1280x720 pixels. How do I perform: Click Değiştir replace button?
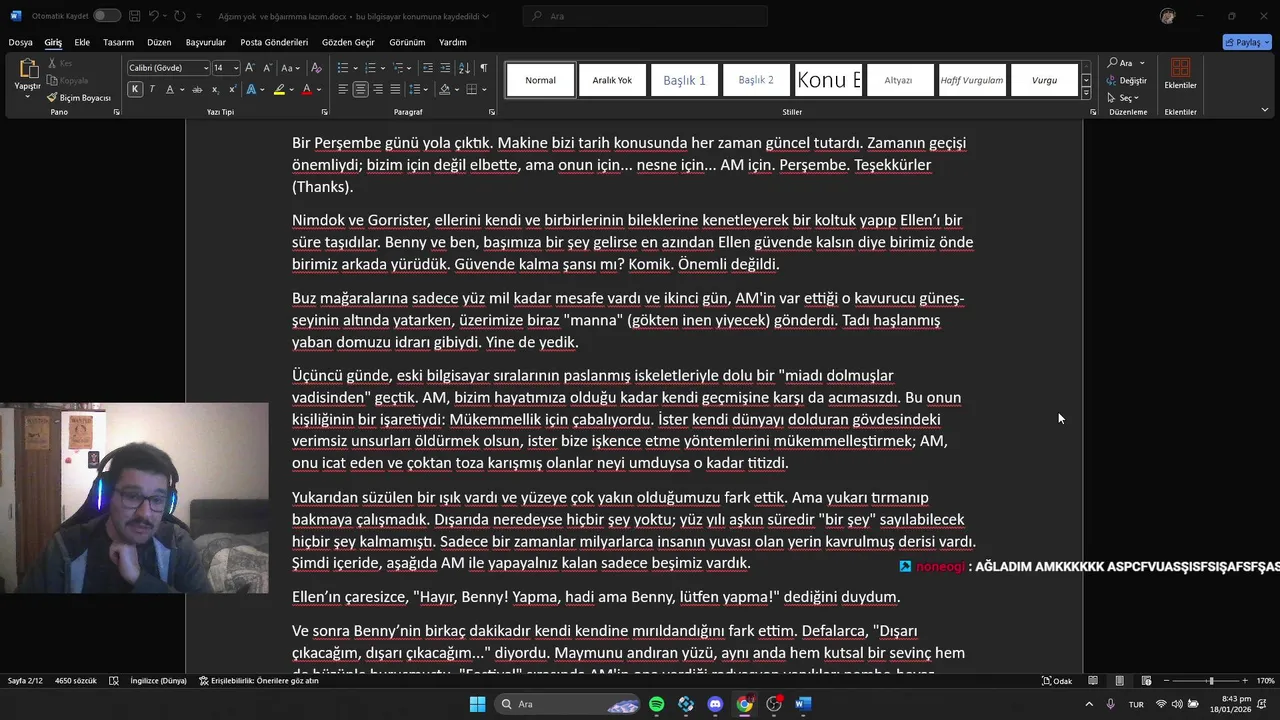pos(1127,80)
